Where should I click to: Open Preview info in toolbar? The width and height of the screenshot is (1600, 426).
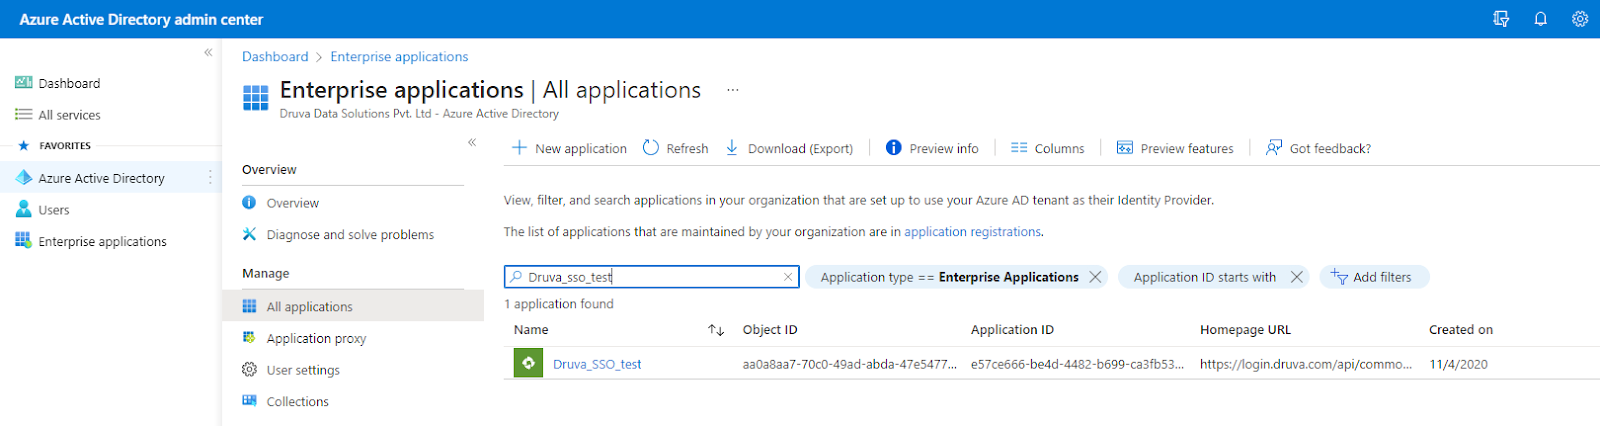tap(932, 148)
